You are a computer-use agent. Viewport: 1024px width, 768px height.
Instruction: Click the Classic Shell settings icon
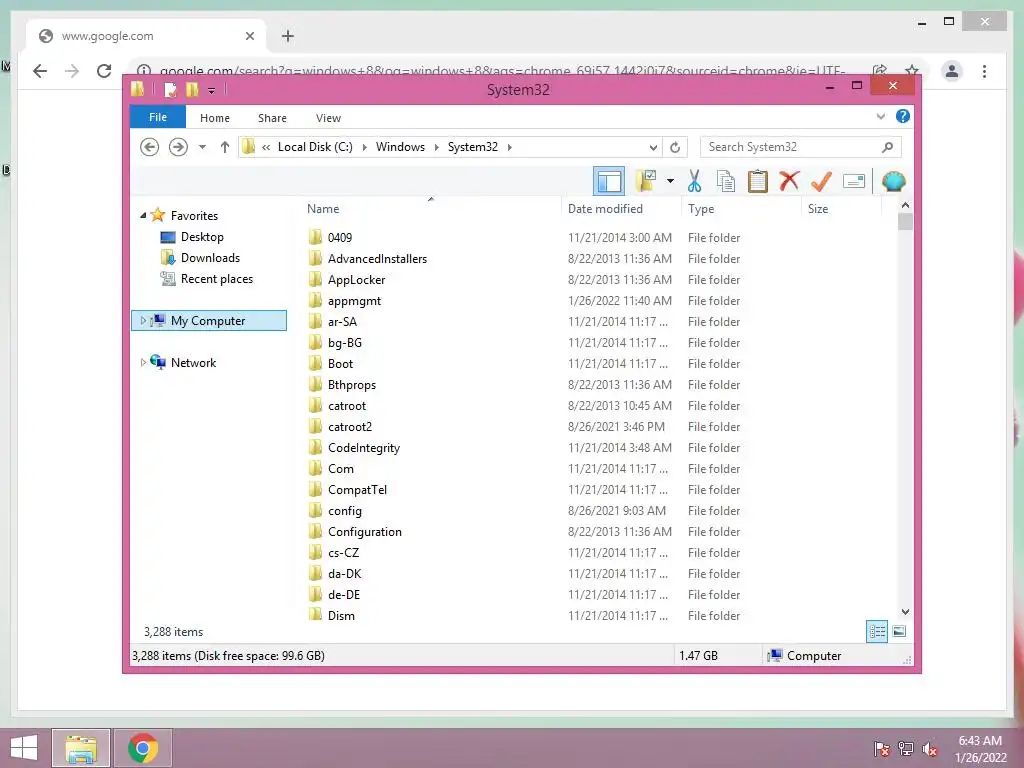point(893,181)
